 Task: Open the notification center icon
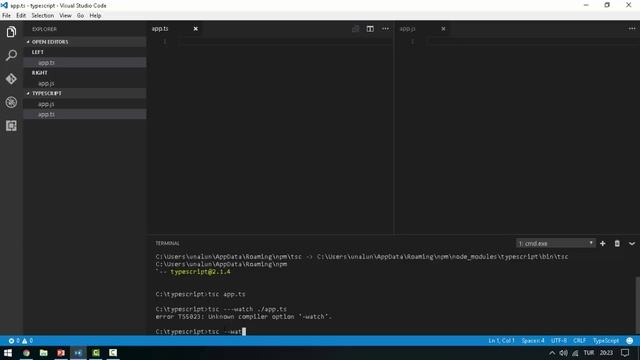625,353
